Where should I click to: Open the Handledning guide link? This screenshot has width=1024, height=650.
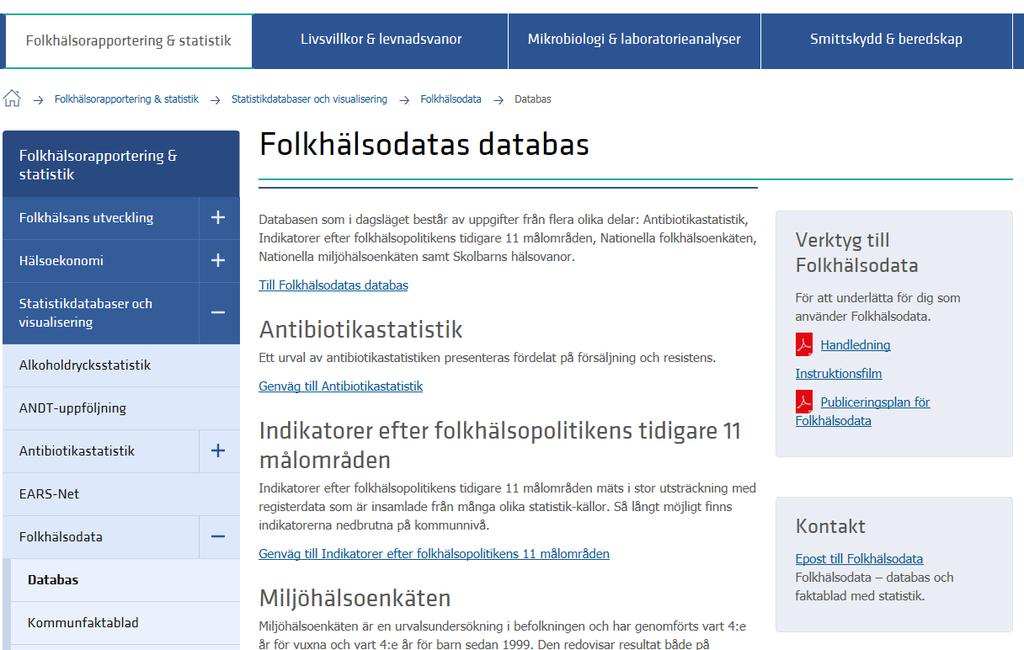[x=856, y=345]
